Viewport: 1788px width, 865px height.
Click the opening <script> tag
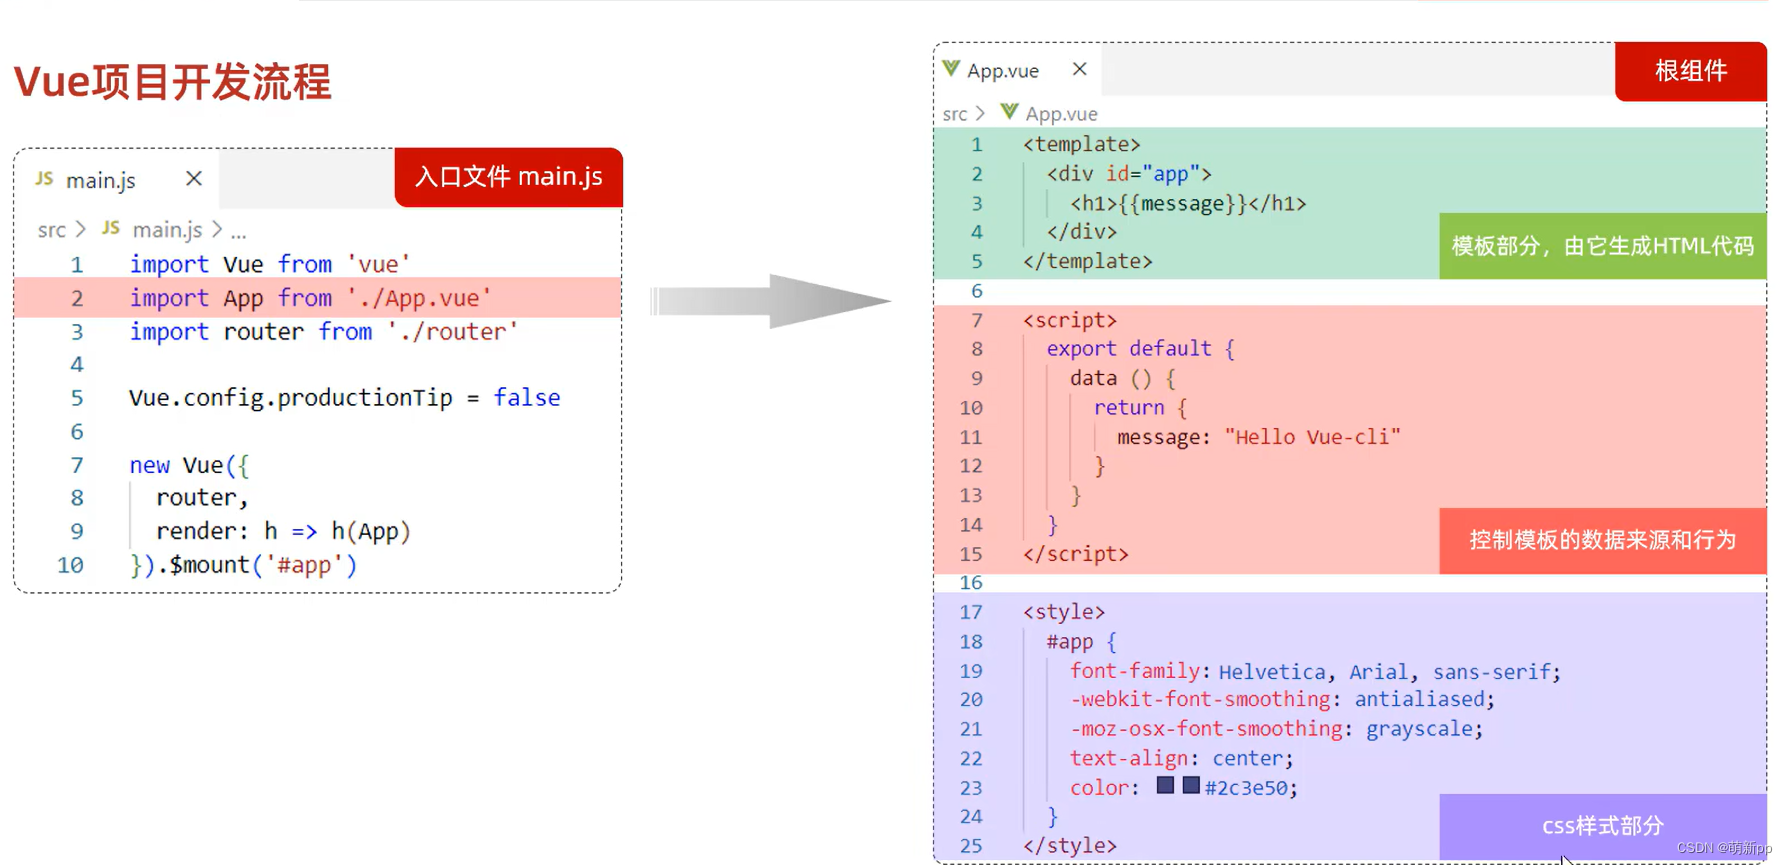[x=1069, y=320]
